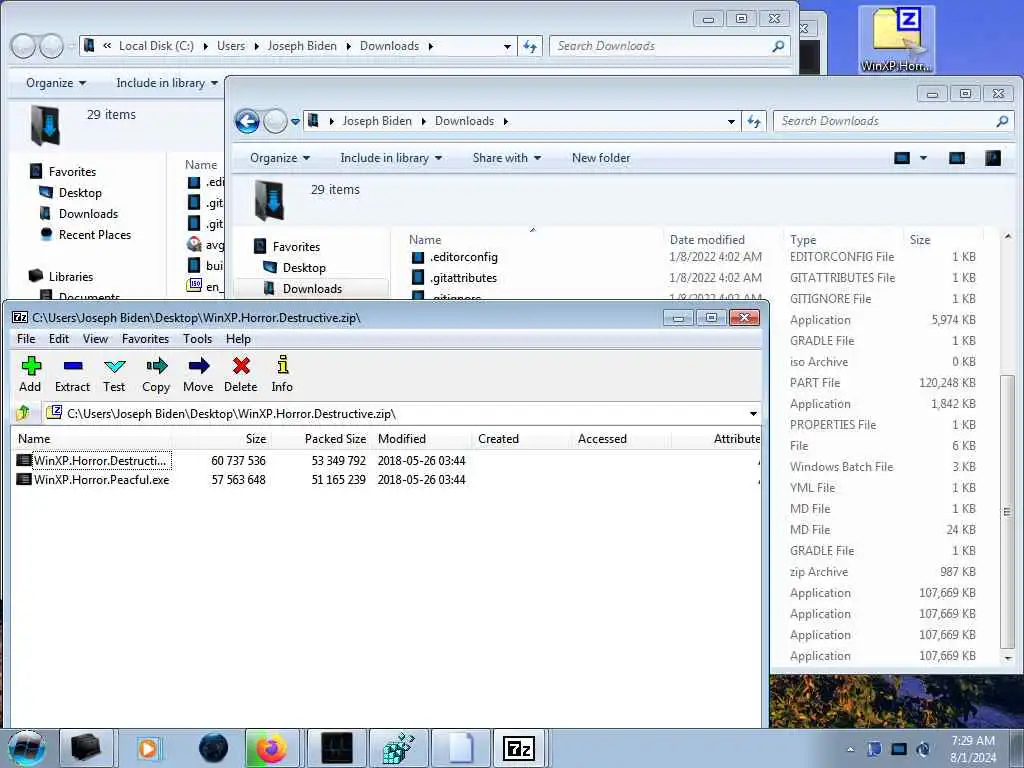1024x768 pixels.
Task: Open the View menu in 7-Zip
Action: [x=95, y=338]
